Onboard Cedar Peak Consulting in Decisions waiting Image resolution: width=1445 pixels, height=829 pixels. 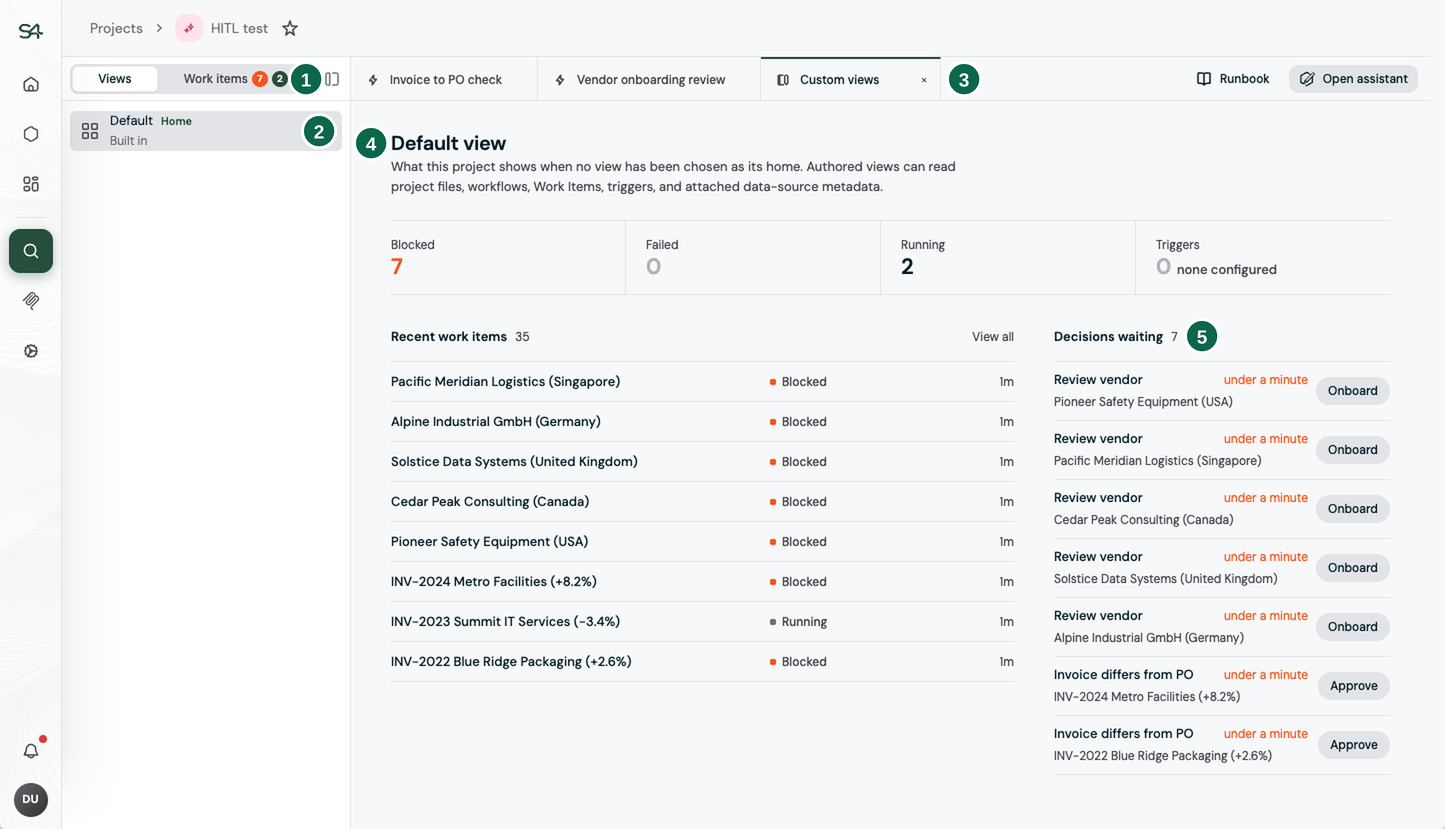click(x=1353, y=509)
